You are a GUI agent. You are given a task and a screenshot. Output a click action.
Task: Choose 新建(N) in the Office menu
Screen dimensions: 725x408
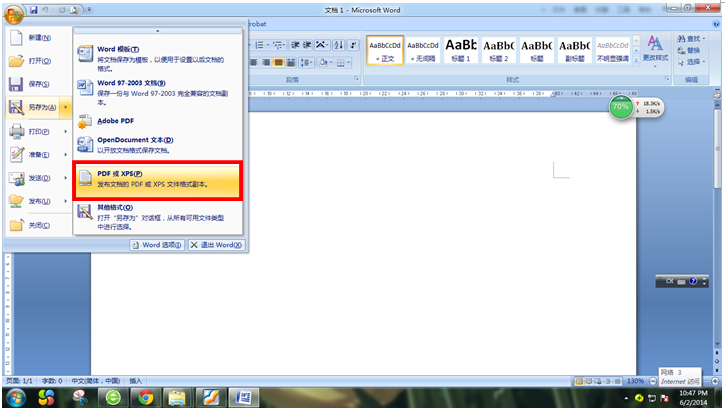click(39, 37)
